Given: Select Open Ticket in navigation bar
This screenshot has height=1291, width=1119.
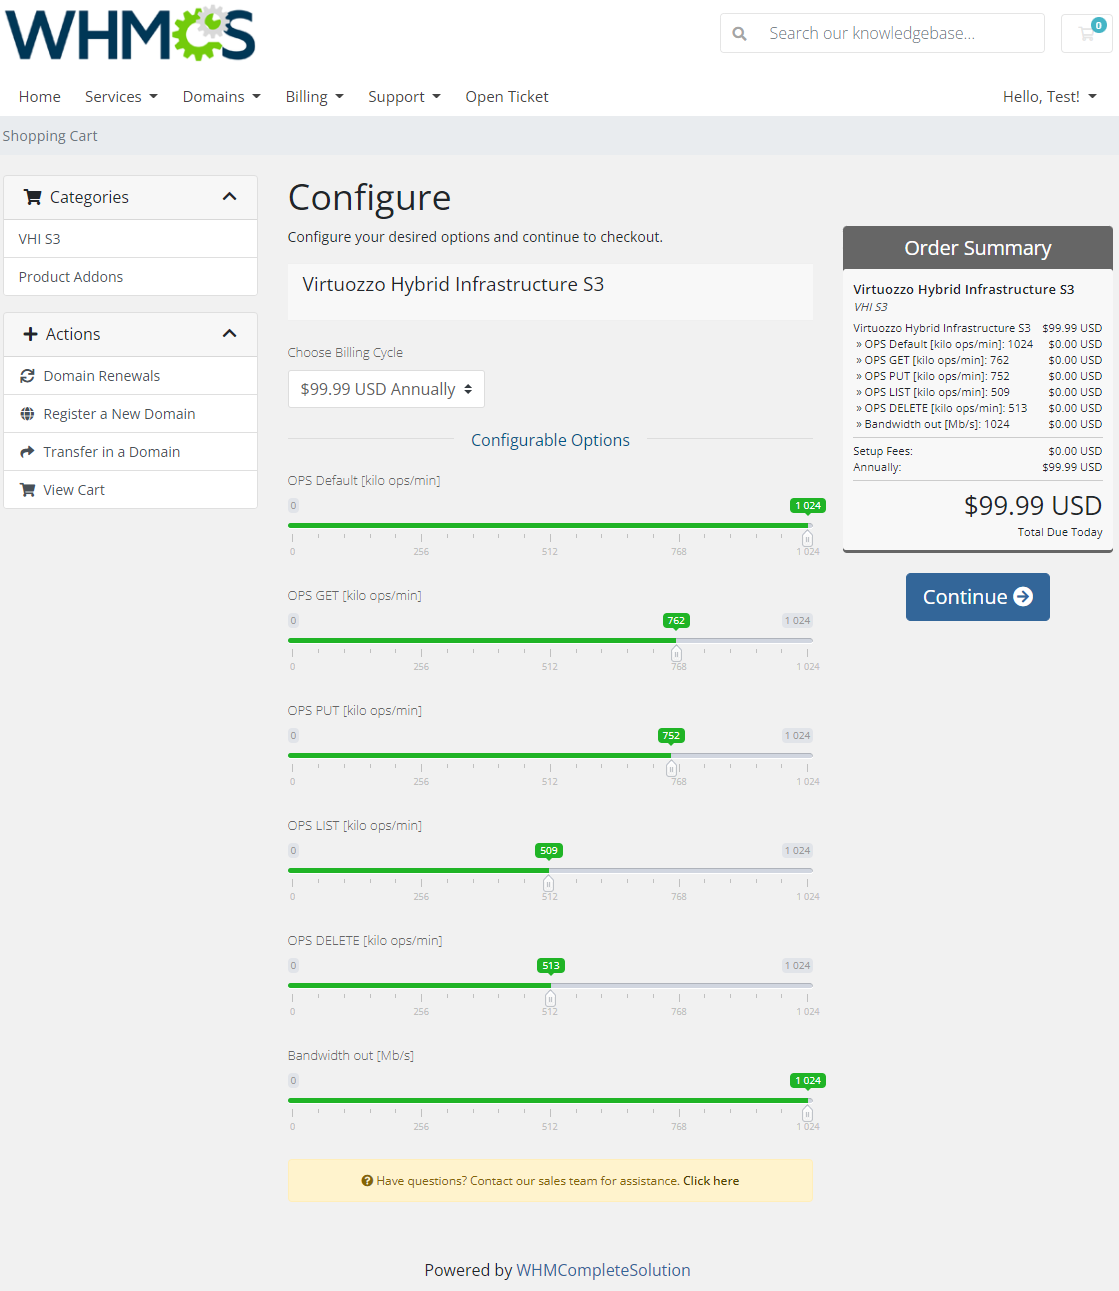Looking at the screenshot, I should tap(507, 97).
